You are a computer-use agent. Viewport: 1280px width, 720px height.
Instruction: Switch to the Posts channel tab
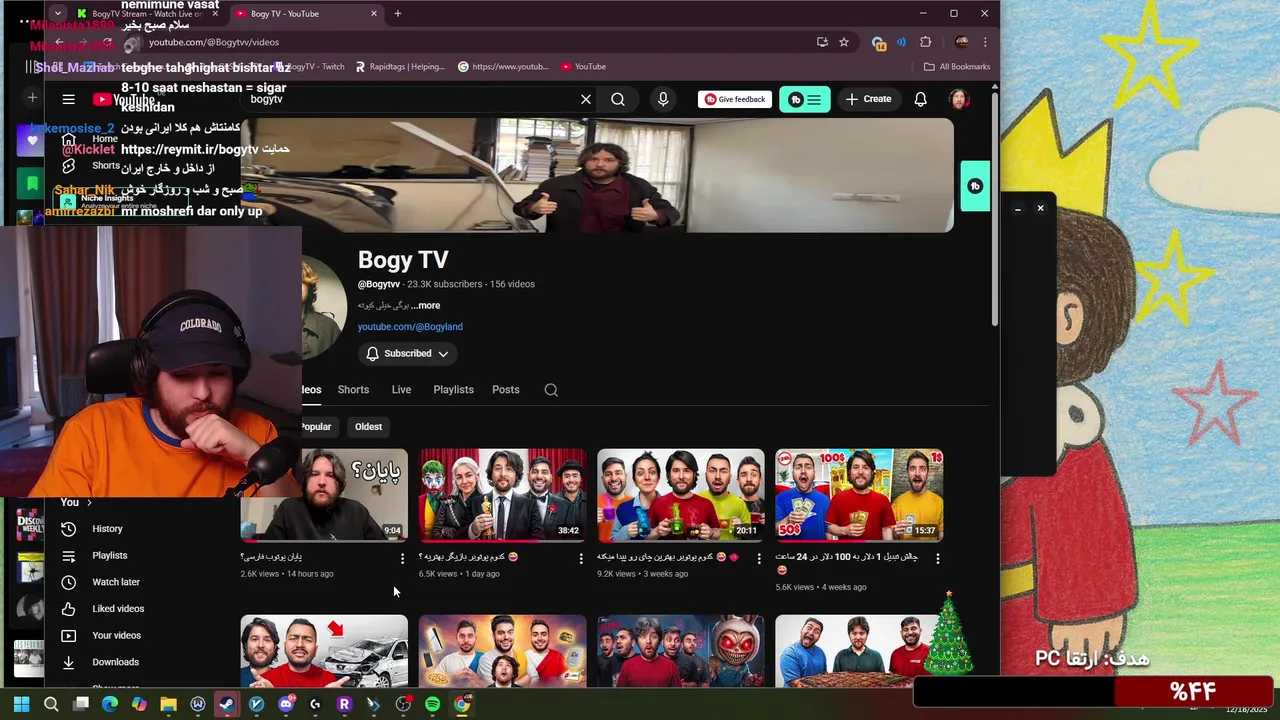pyautogui.click(x=505, y=390)
